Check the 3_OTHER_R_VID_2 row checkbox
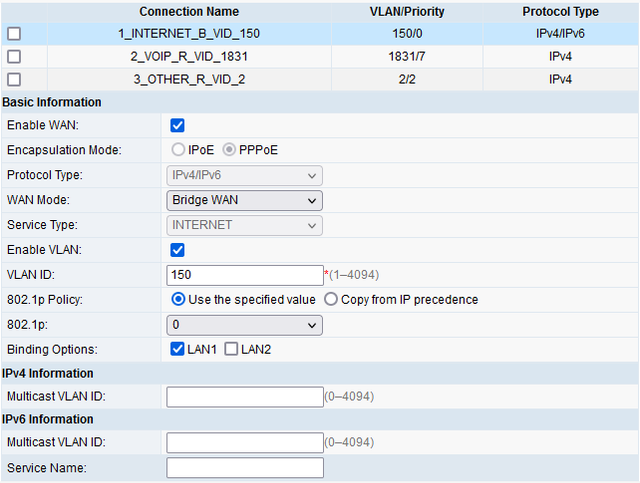The image size is (640, 483). coord(14,78)
